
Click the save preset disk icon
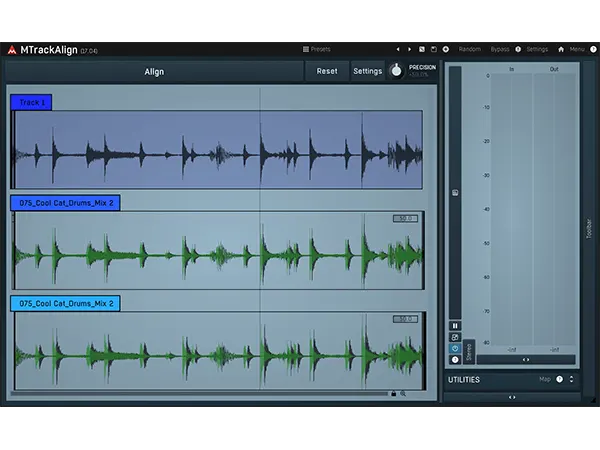[434, 49]
